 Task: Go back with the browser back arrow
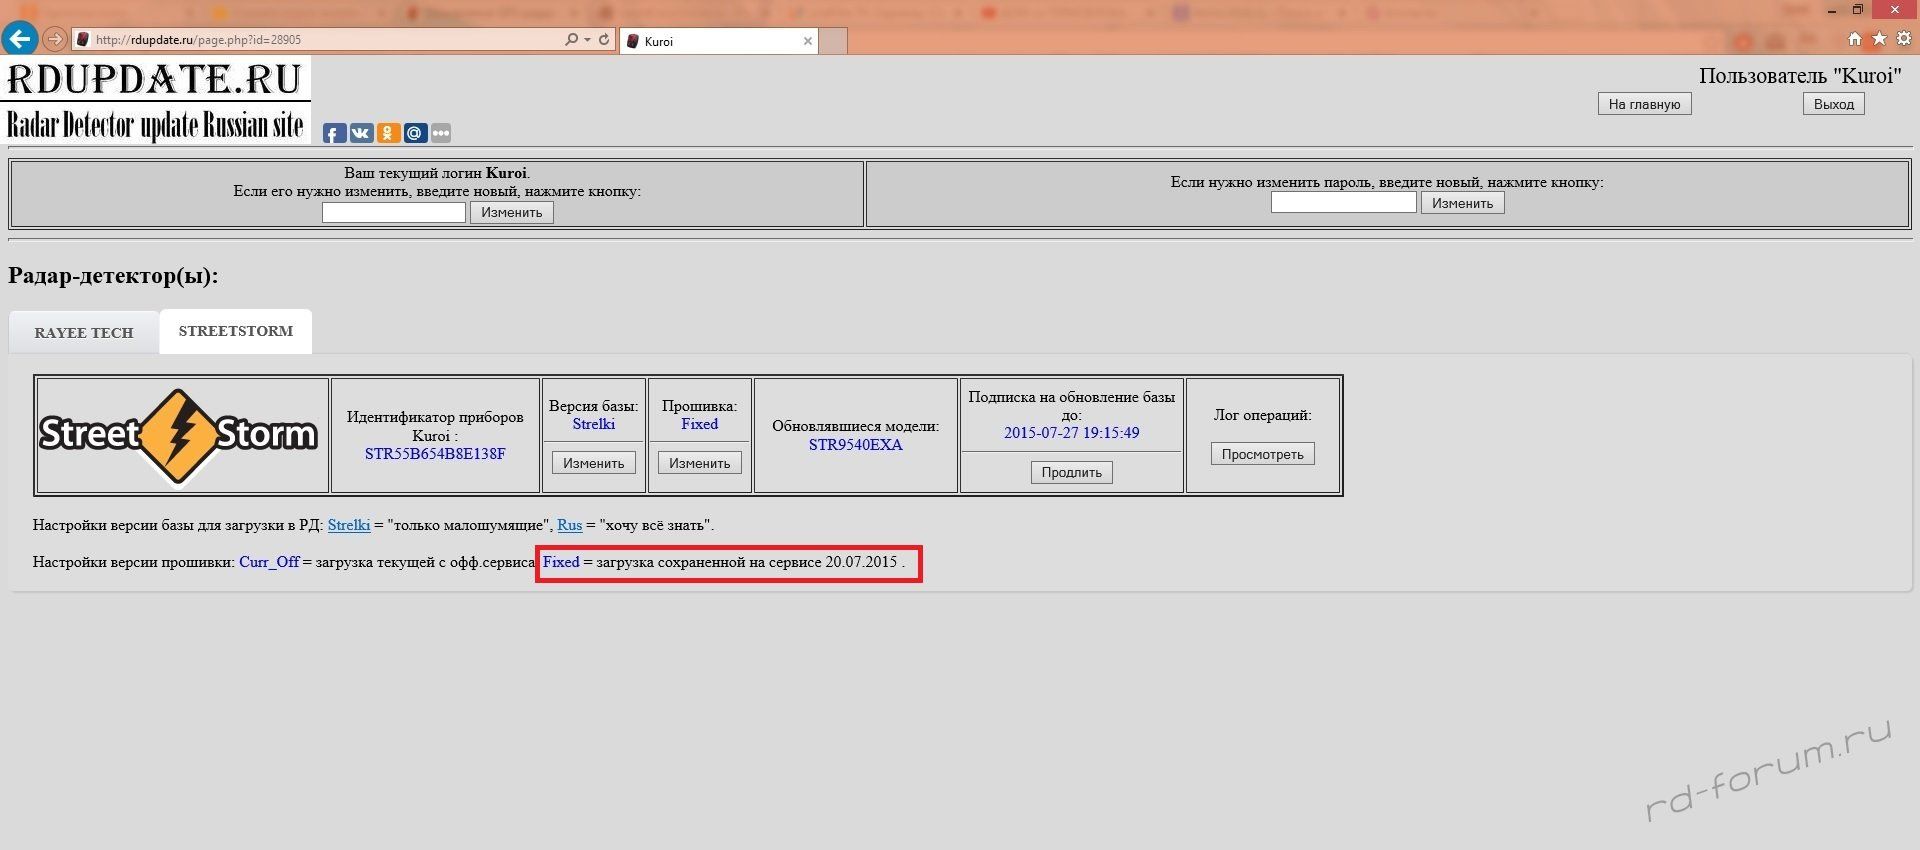[20, 39]
